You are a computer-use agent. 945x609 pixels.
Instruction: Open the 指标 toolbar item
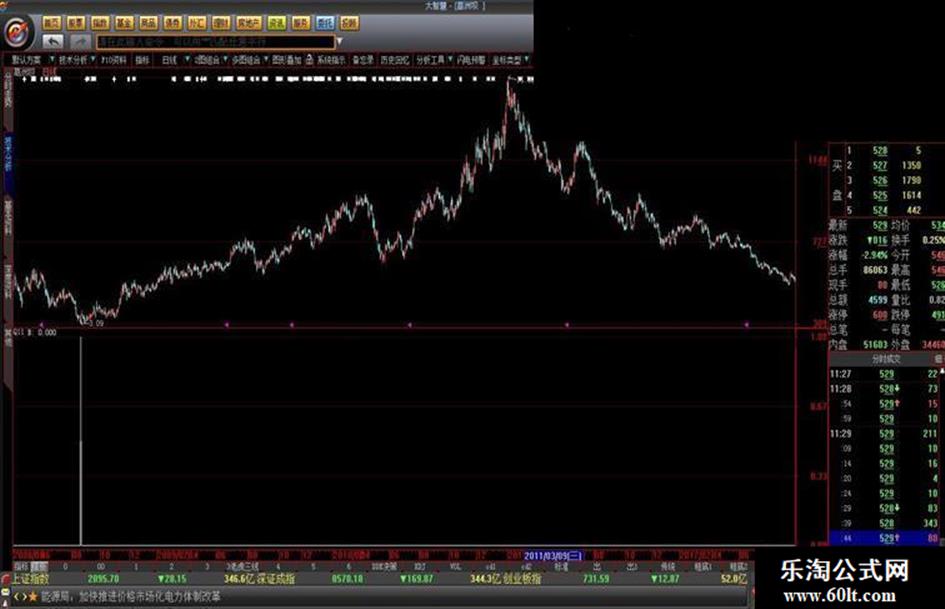coord(142,60)
